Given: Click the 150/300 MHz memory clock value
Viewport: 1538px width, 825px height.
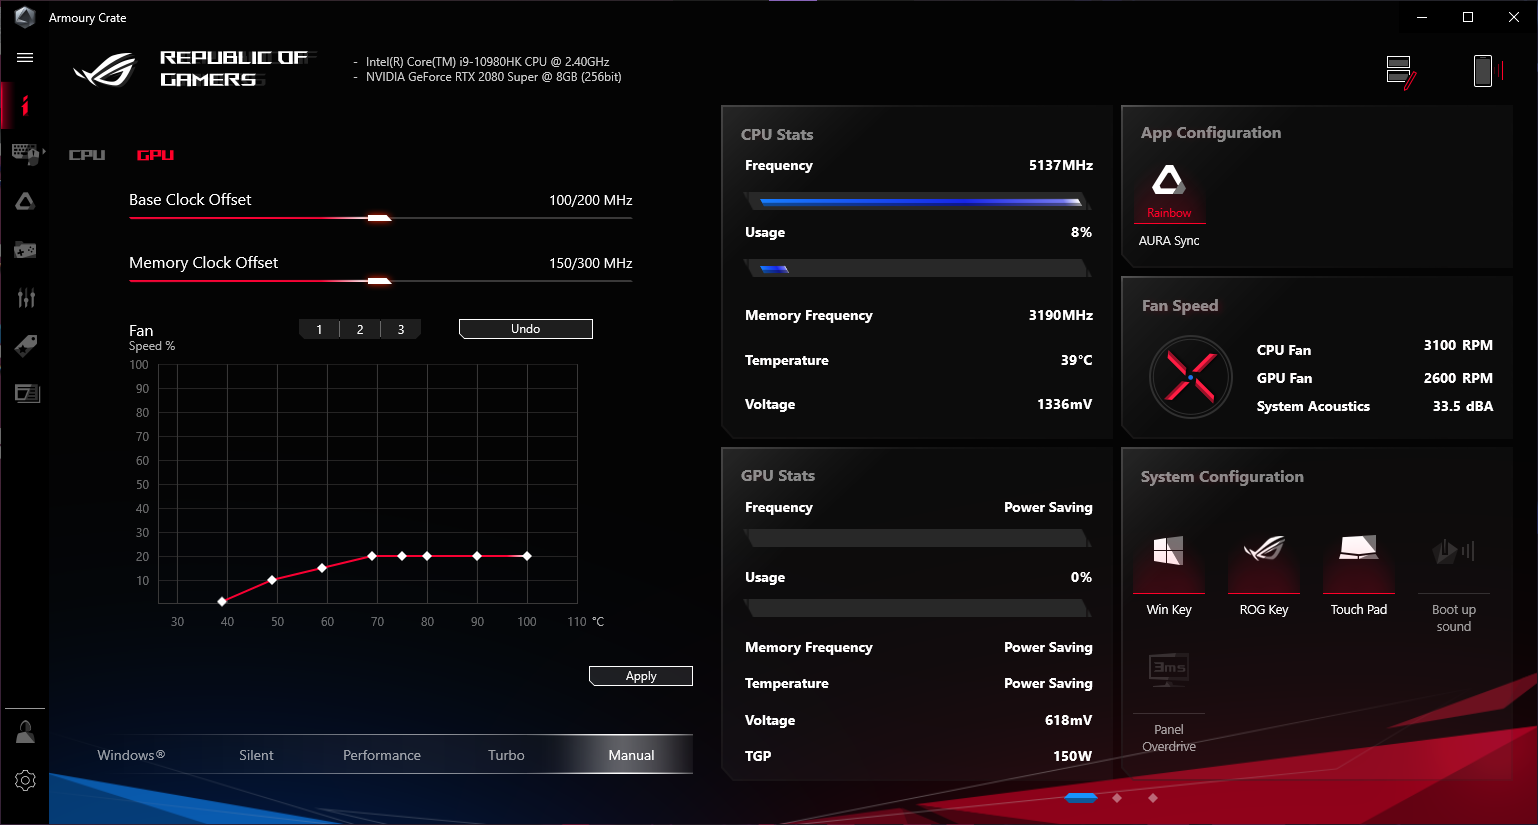Looking at the screenshot, I should [x=591, y=263].
